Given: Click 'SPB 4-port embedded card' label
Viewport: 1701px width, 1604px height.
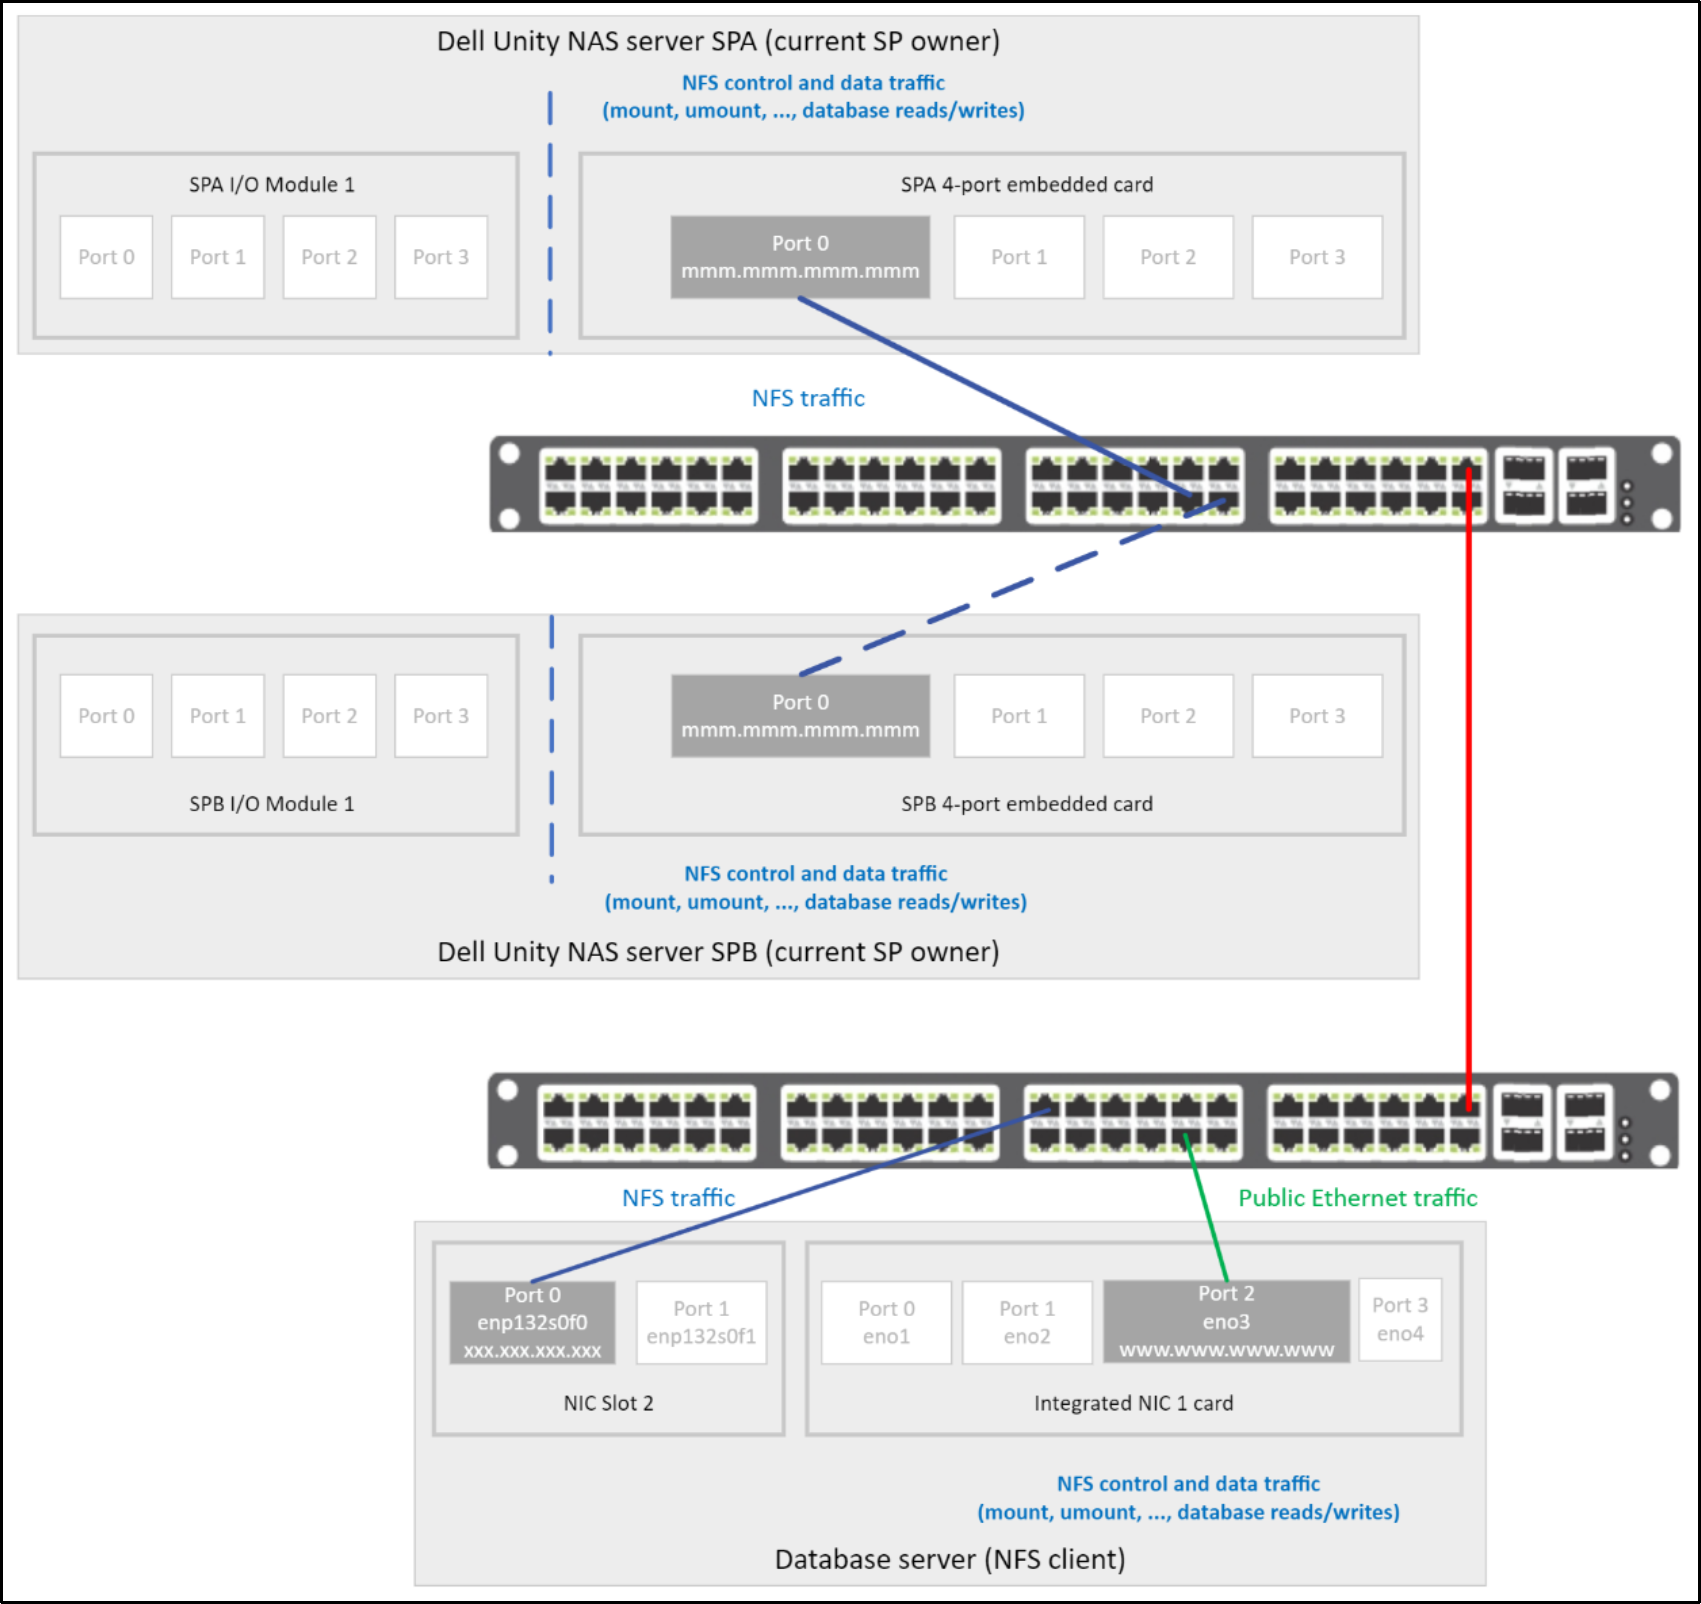Looking at the screenshot, I should coord(1027,804).
